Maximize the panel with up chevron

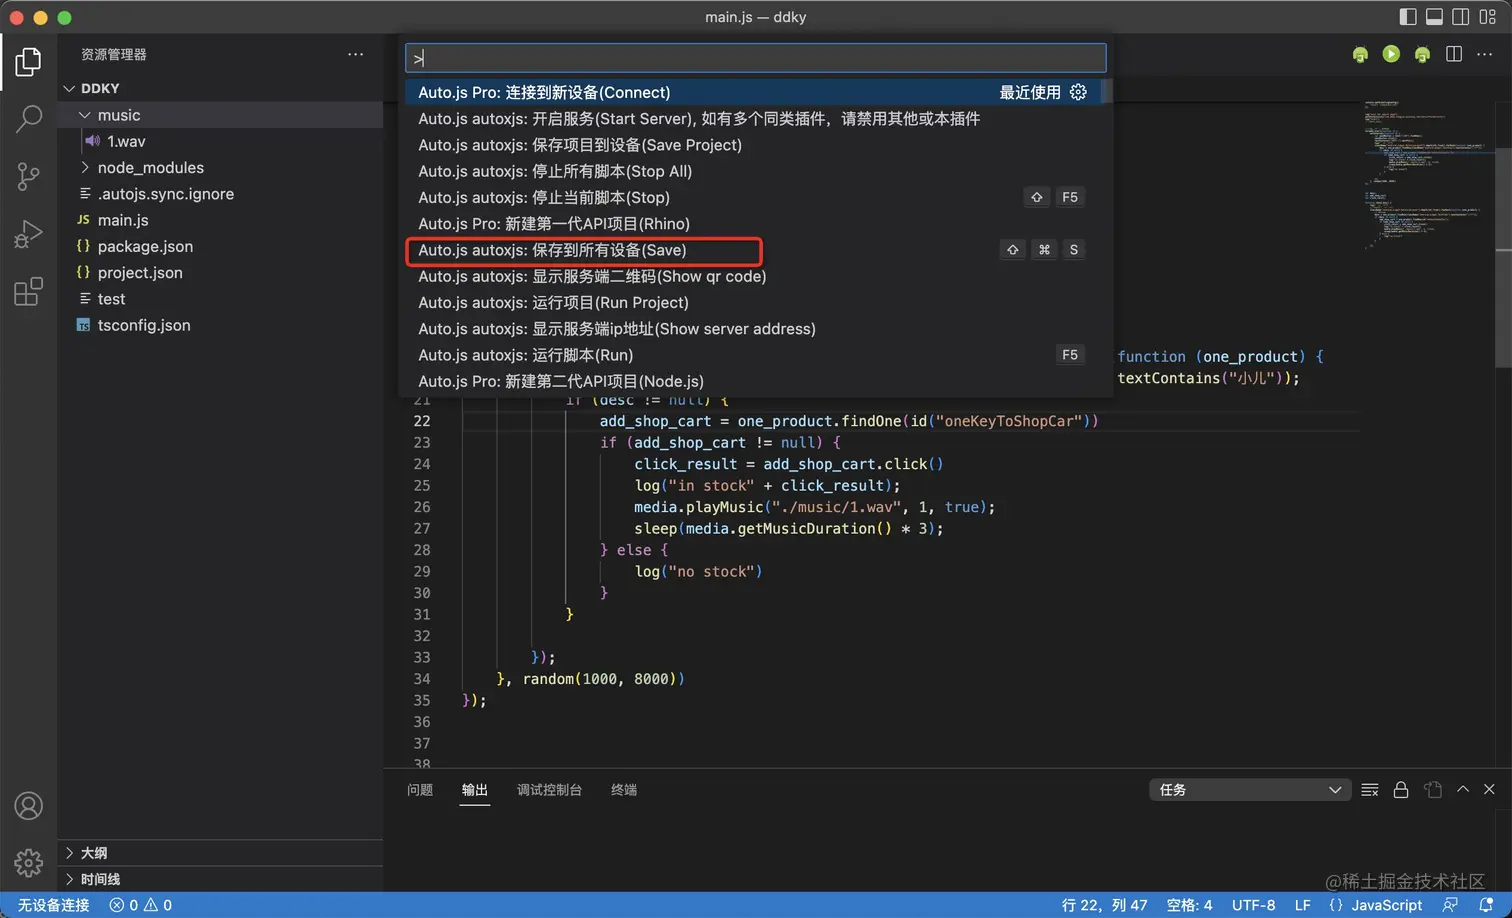1463,789
